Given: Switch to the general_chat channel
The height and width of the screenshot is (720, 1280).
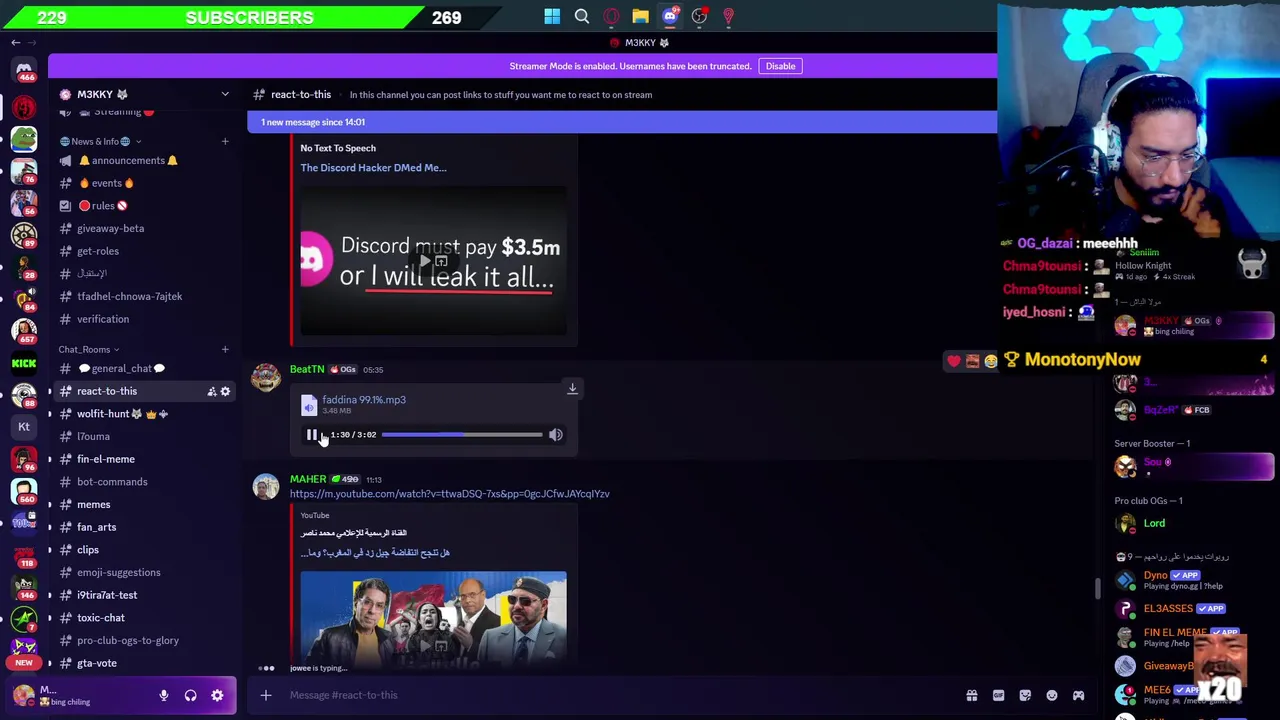Looking at the screenshot, I should click(x=121, y=368).
